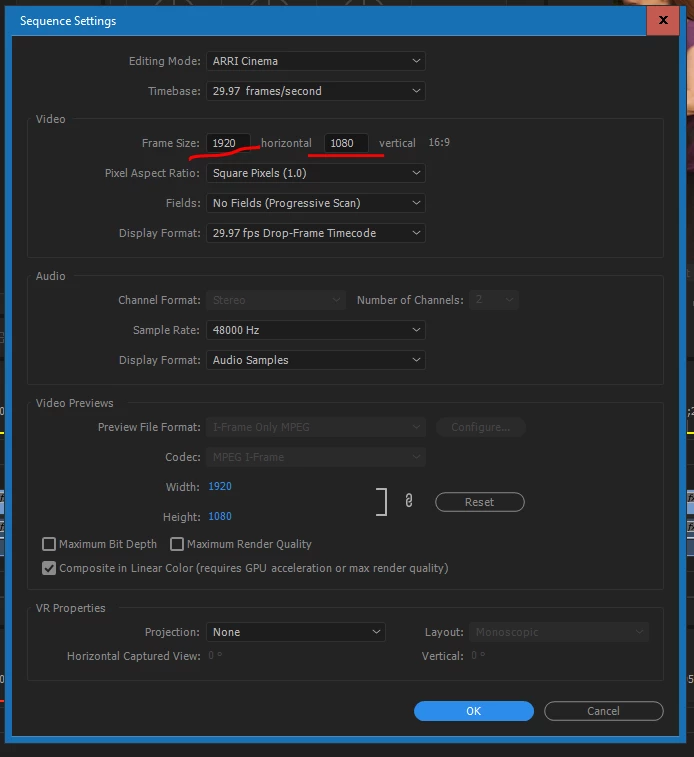Image resolution: width=694 pixels, height=757 pixels.
Task: Open the Editing Mode dropdown
Action: 316,61
